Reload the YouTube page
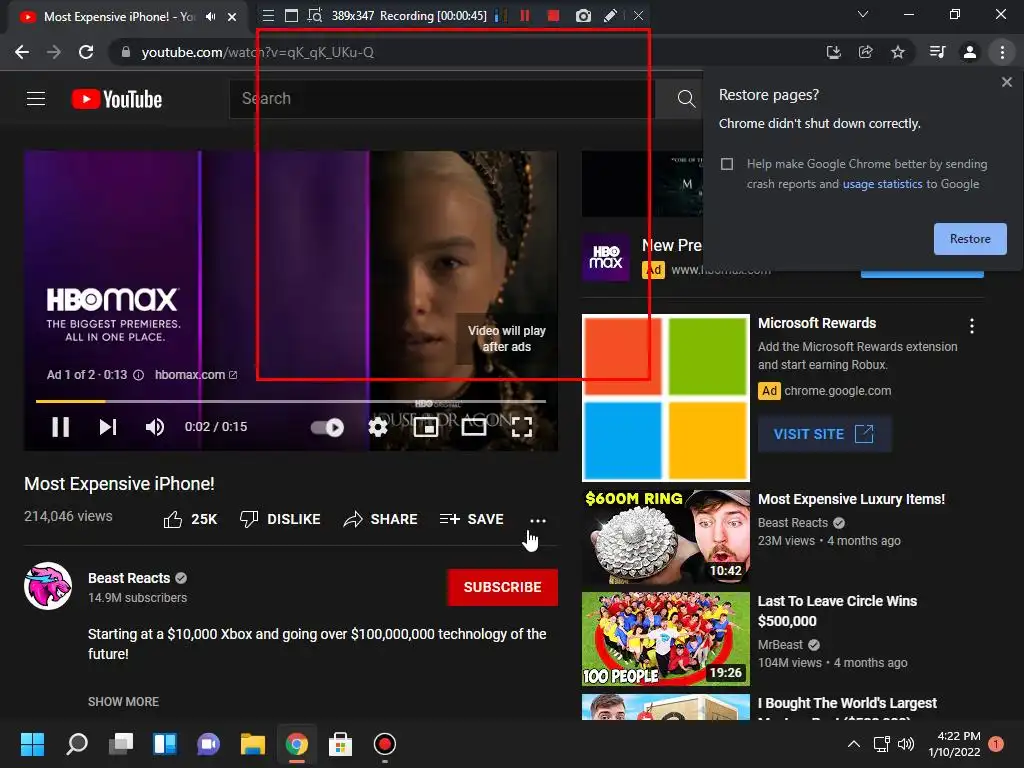Screen dimensions: 1024x768 pos(86,52)
